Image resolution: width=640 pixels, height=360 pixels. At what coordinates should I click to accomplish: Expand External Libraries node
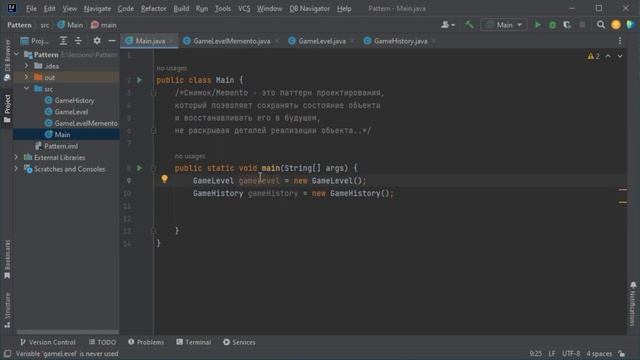[16, 157]
